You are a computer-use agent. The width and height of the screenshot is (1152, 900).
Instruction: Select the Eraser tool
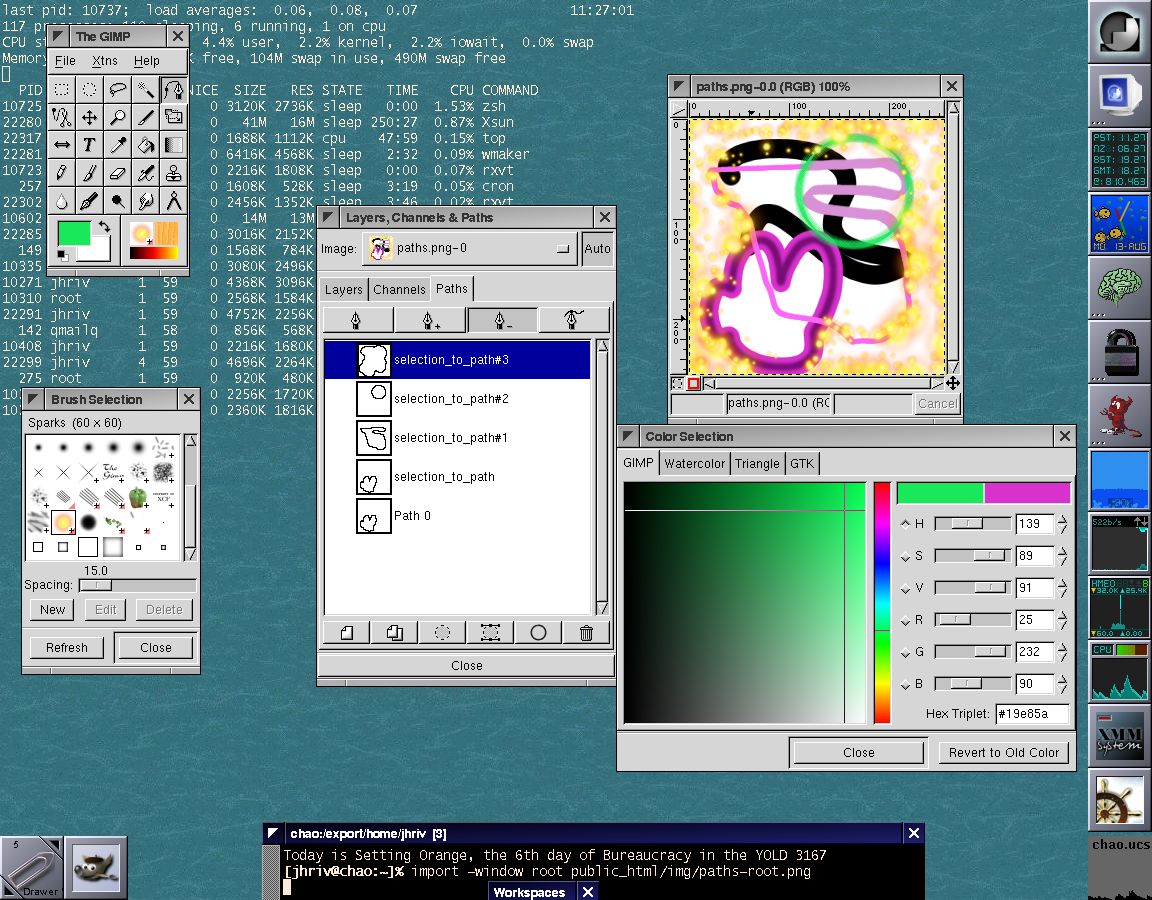click(118, 173)
